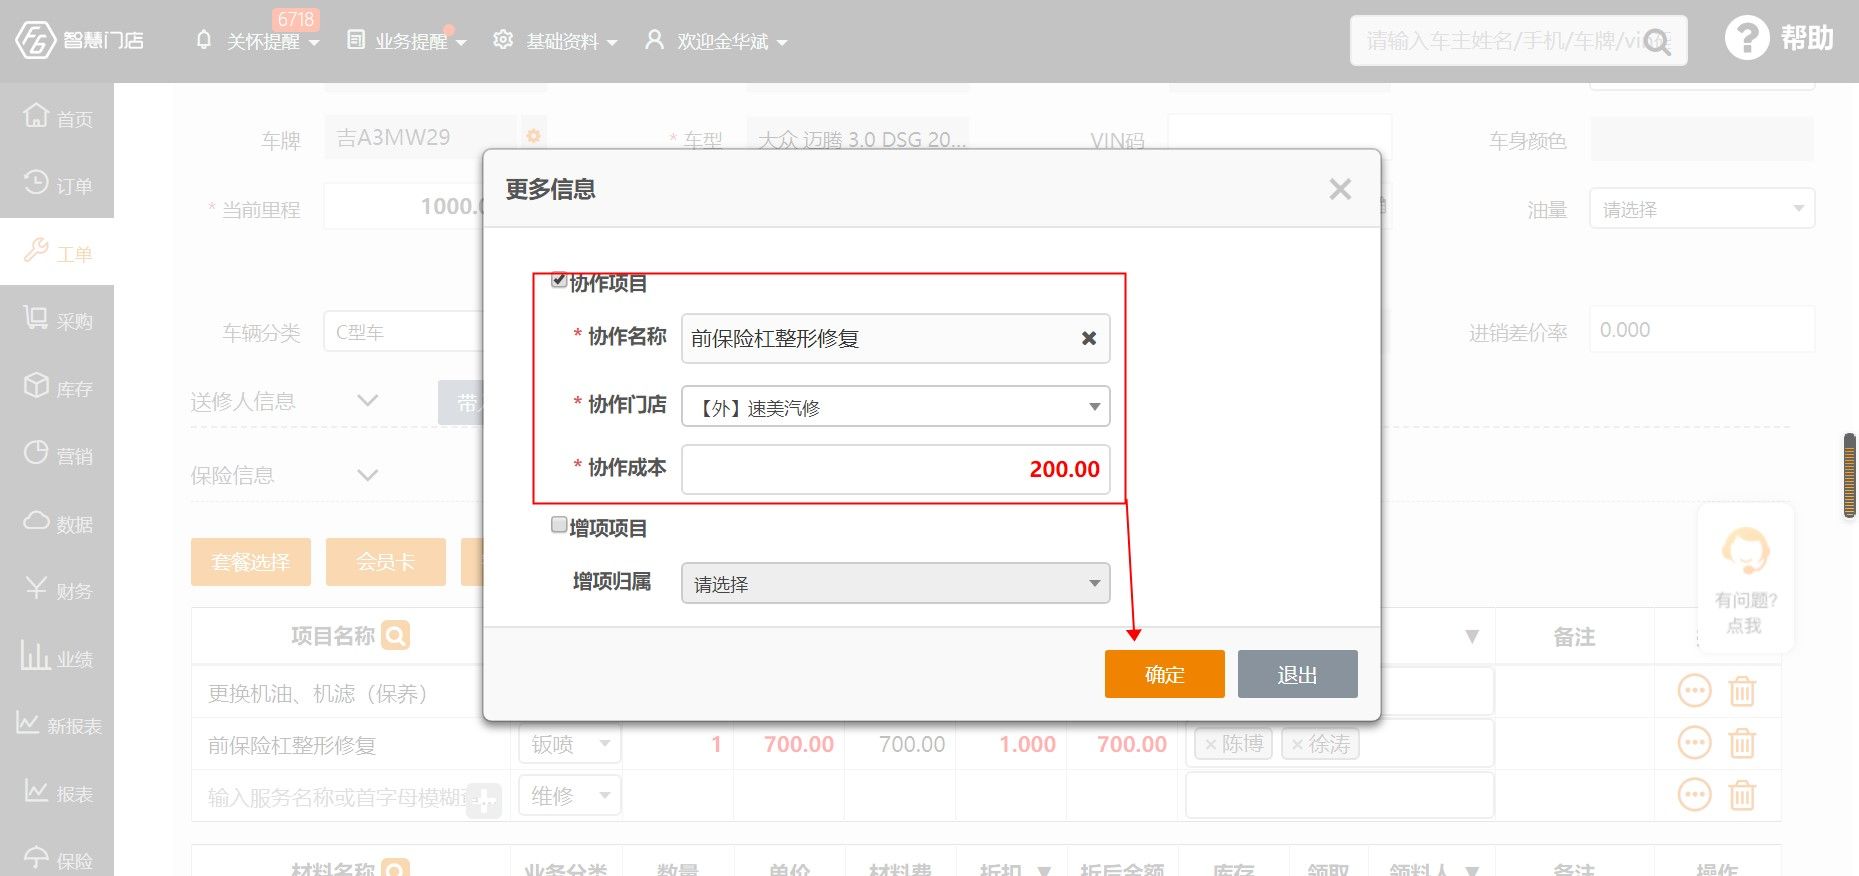Remove technician tag 陈博
Viewport: 1859px width, 876px height.
pyautogui.click(x=1210, y=744)
